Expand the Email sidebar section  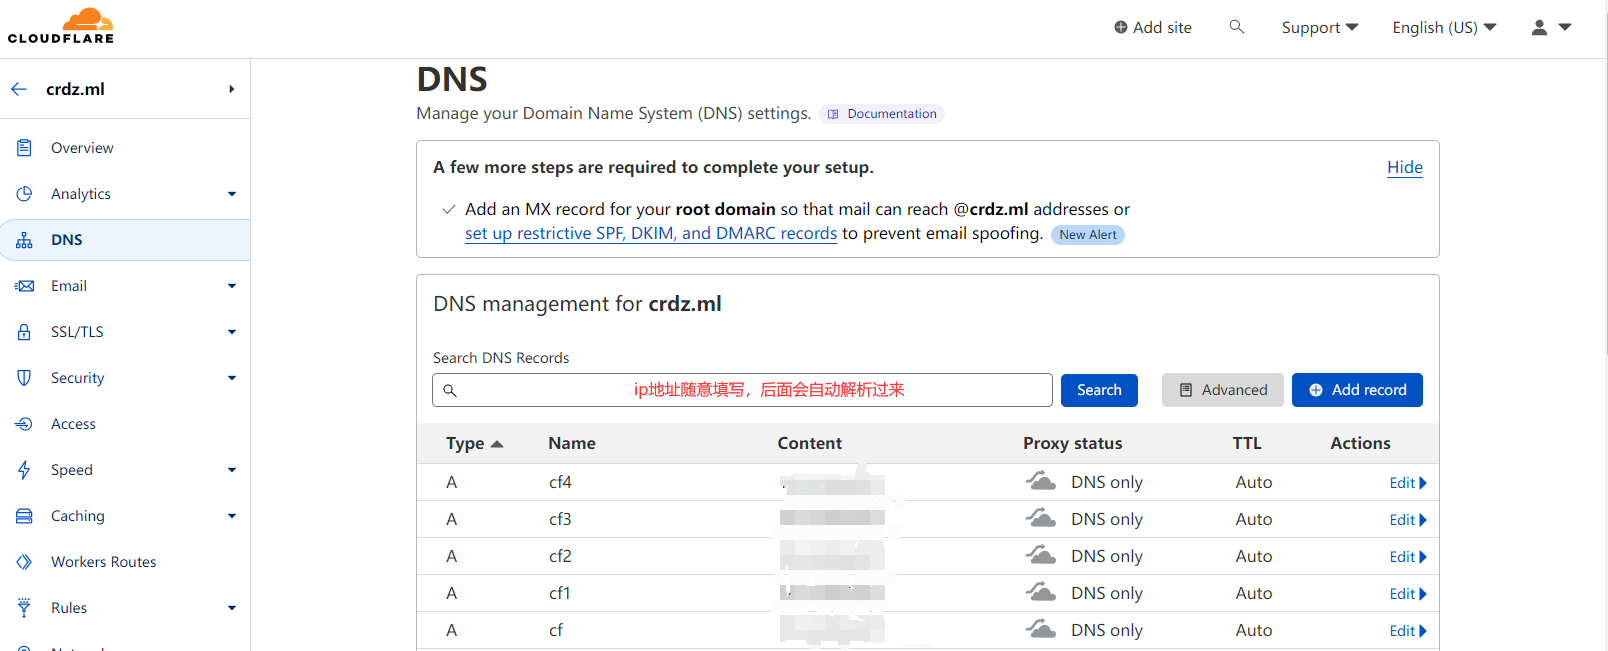[232, 286]
